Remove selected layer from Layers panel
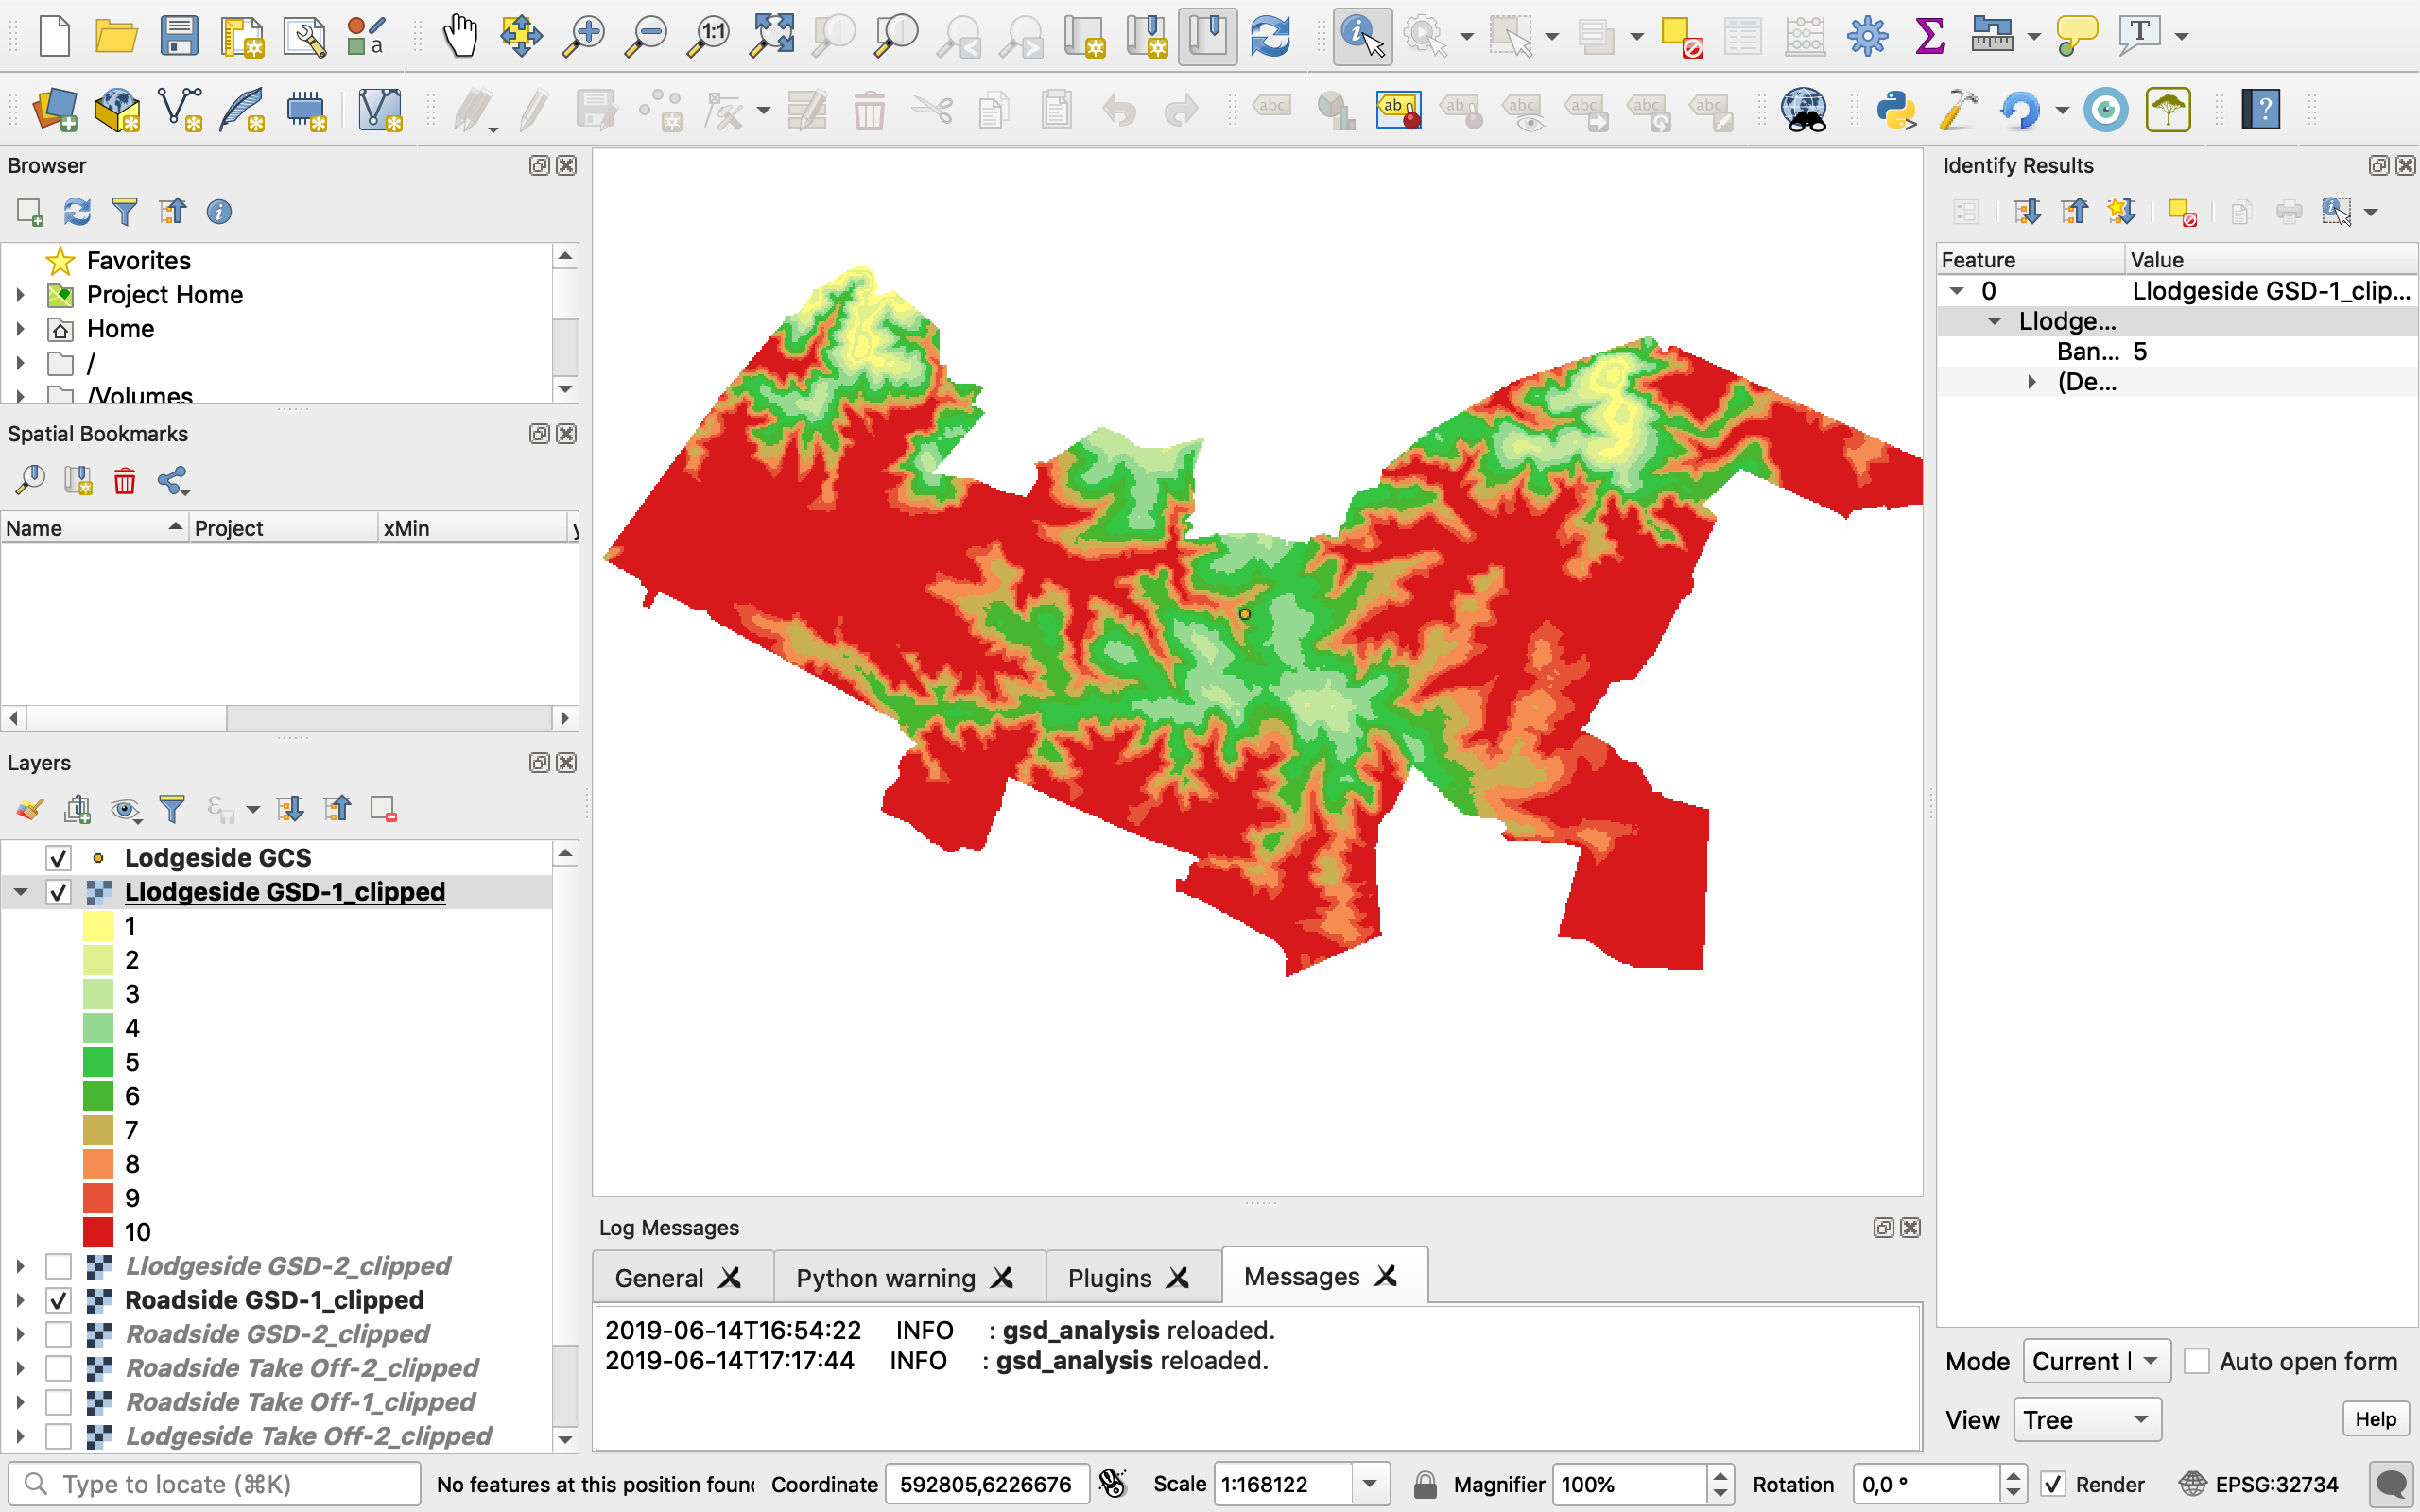2420x1512 pixels. pyautogui.click(x=384, y=809)
